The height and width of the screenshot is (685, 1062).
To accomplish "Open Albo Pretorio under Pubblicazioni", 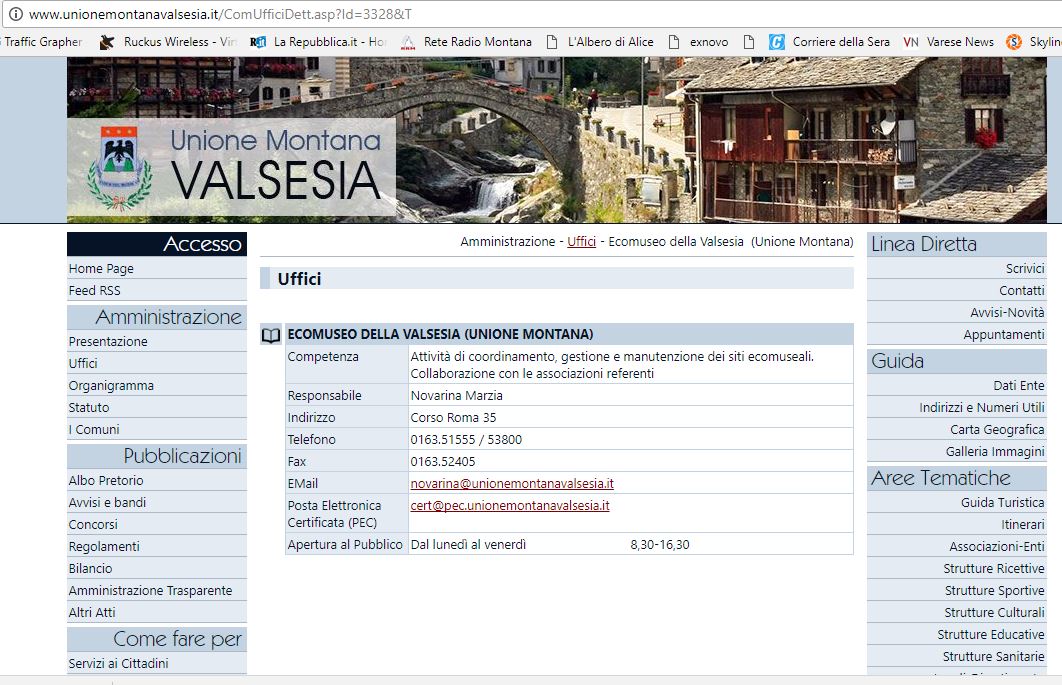I will 106,480.
